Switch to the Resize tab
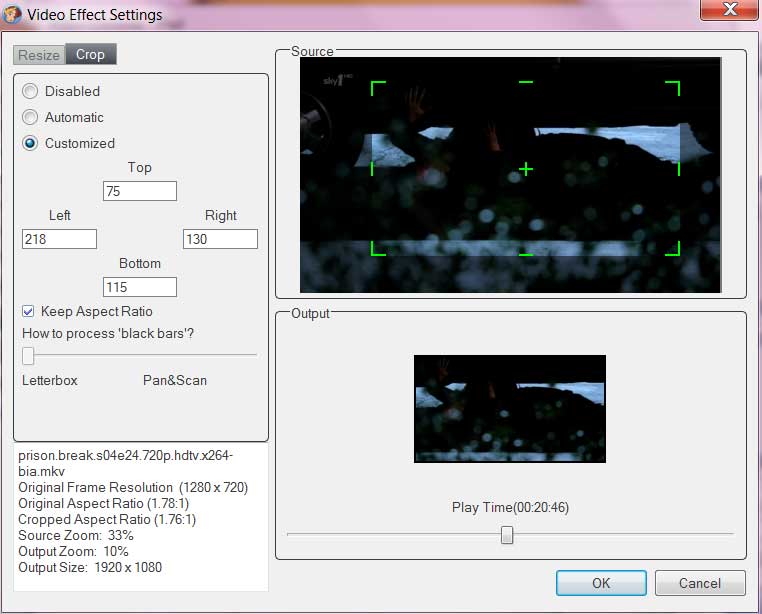The height and width of the screenshot is (614, 762). click(x=39, y=55)
